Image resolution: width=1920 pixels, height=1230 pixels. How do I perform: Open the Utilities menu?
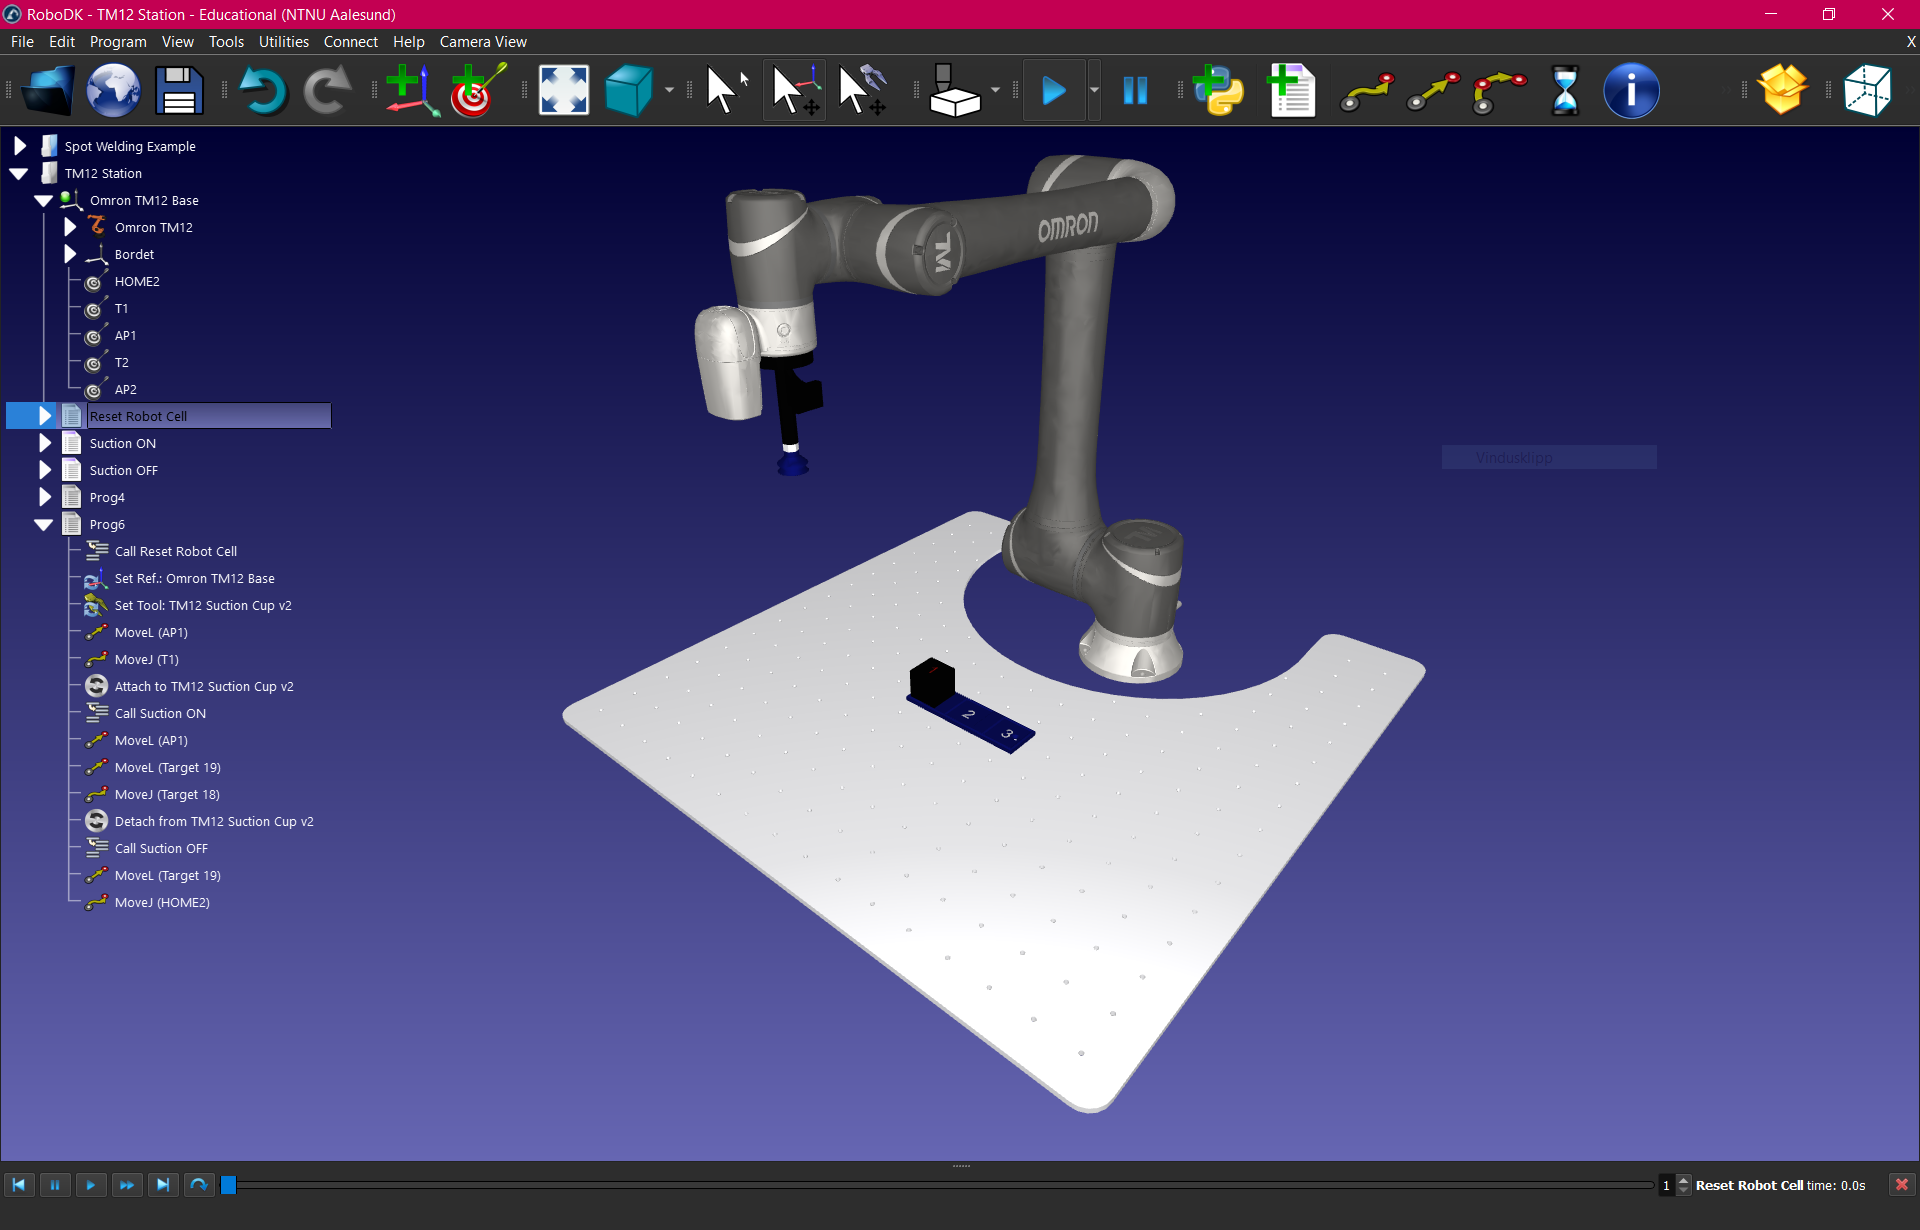point(283,42)
